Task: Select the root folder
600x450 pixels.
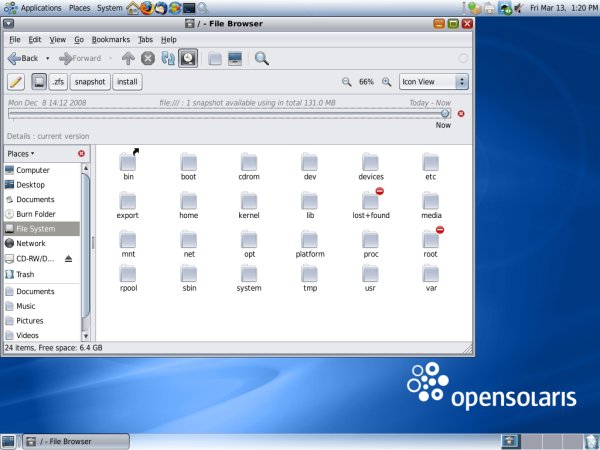Action: point(430,244)
